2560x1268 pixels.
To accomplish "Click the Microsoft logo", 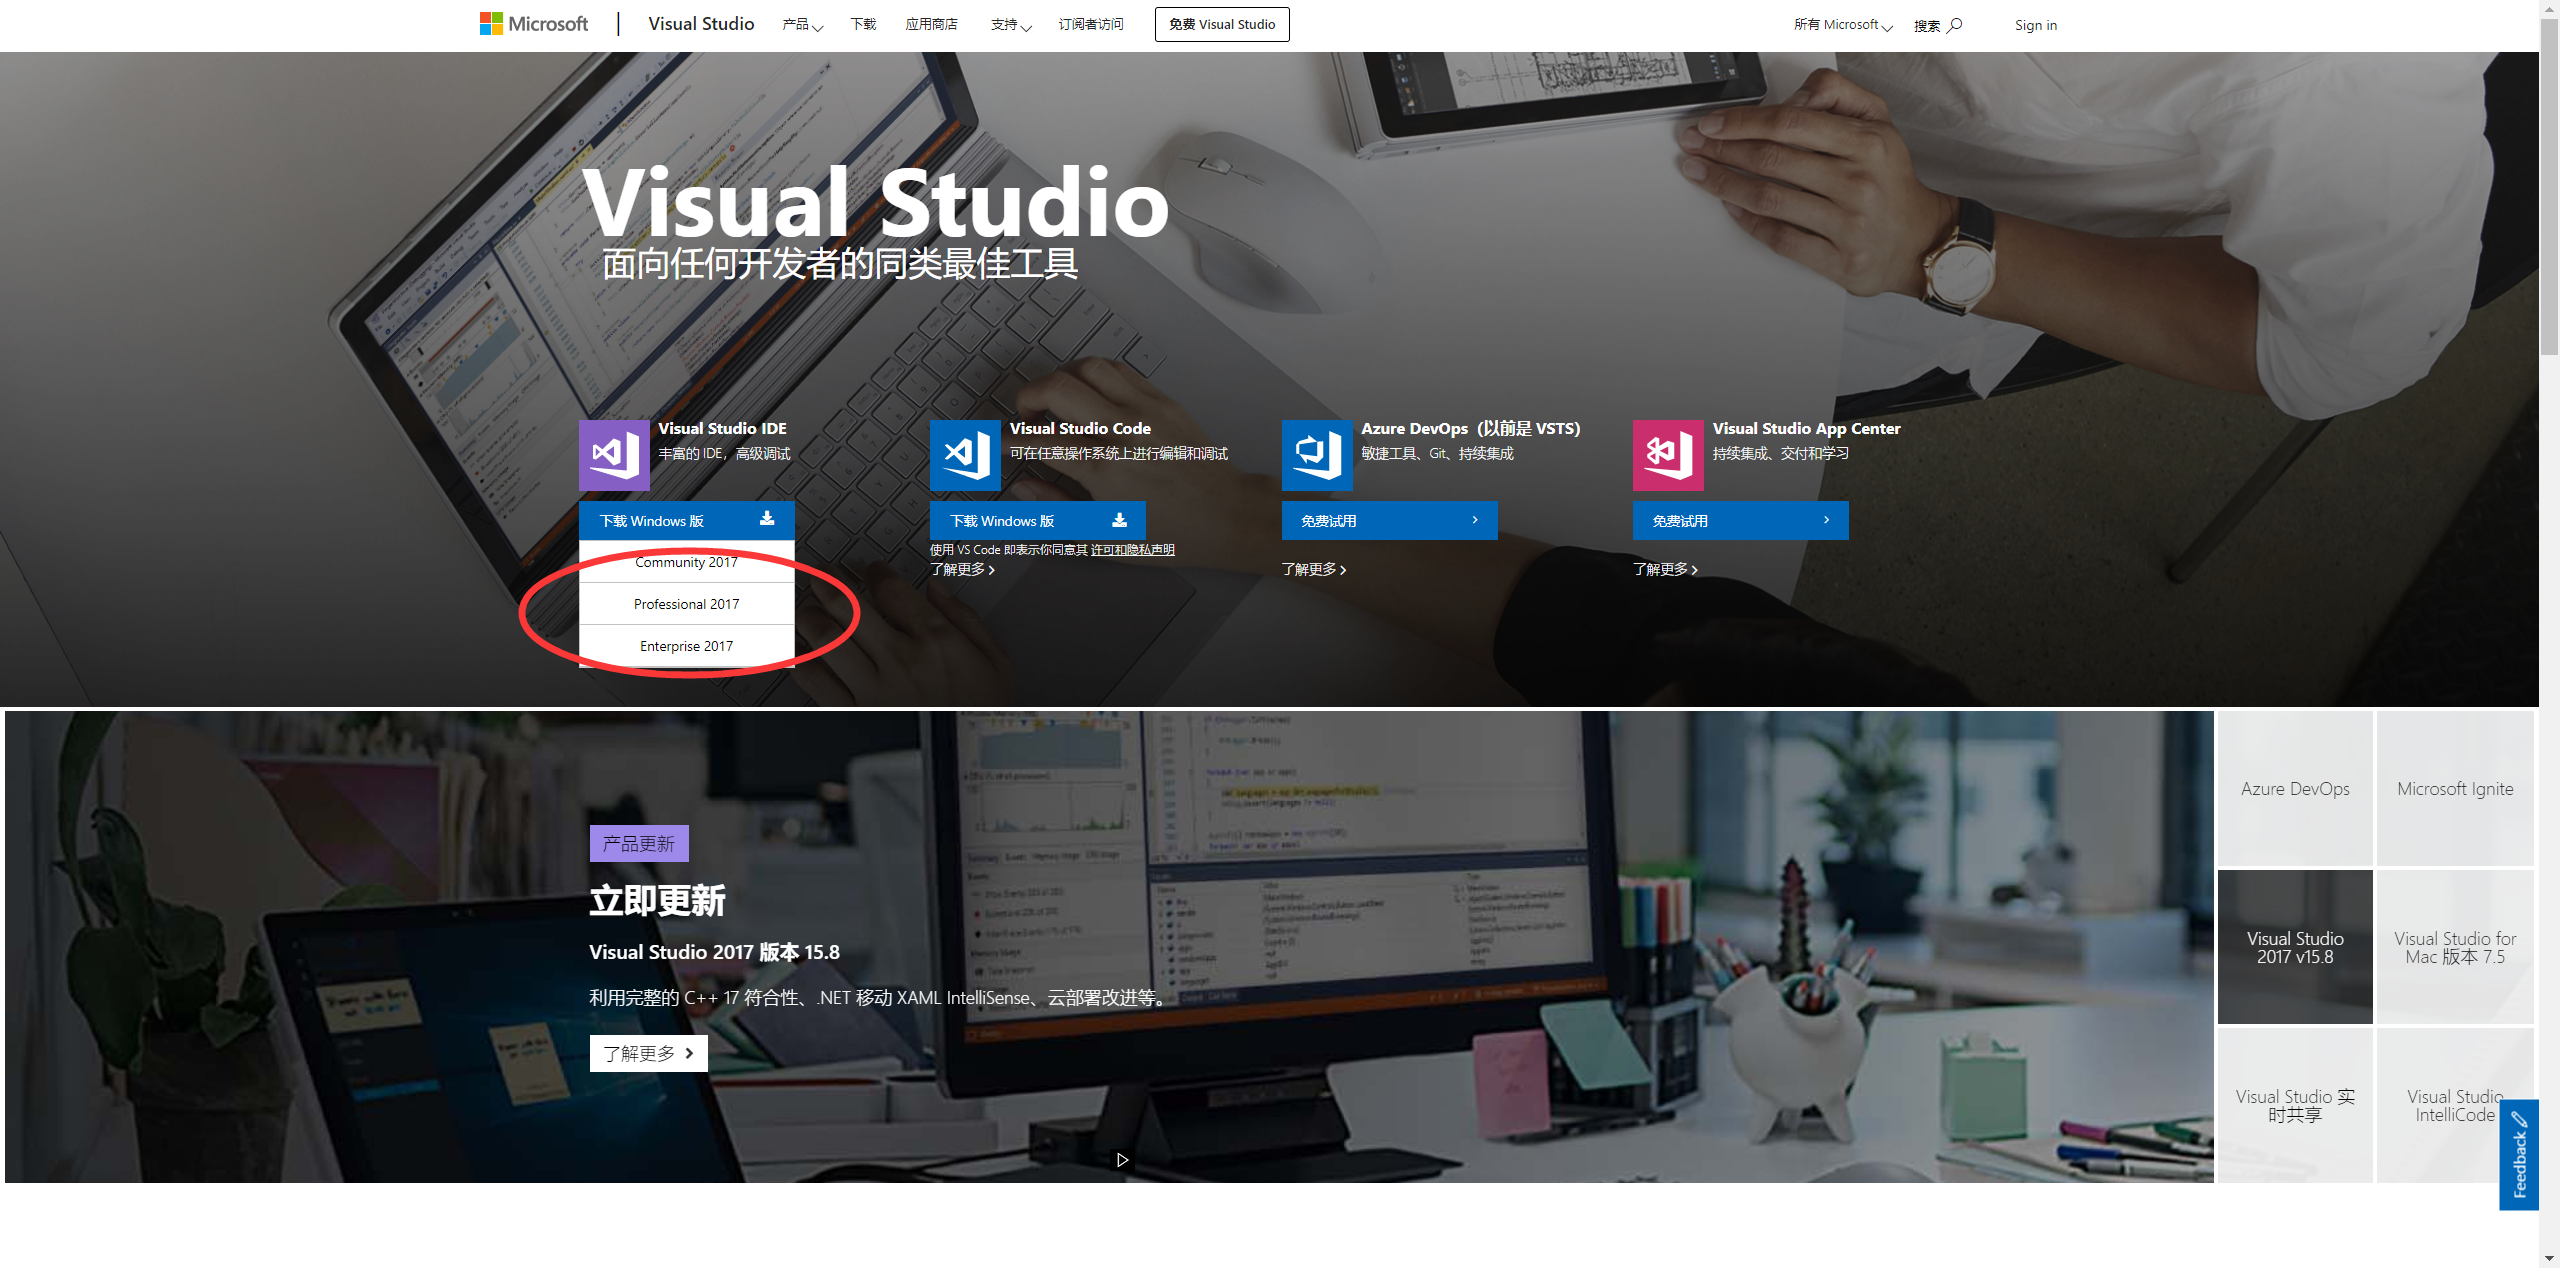I will [533, 23].
